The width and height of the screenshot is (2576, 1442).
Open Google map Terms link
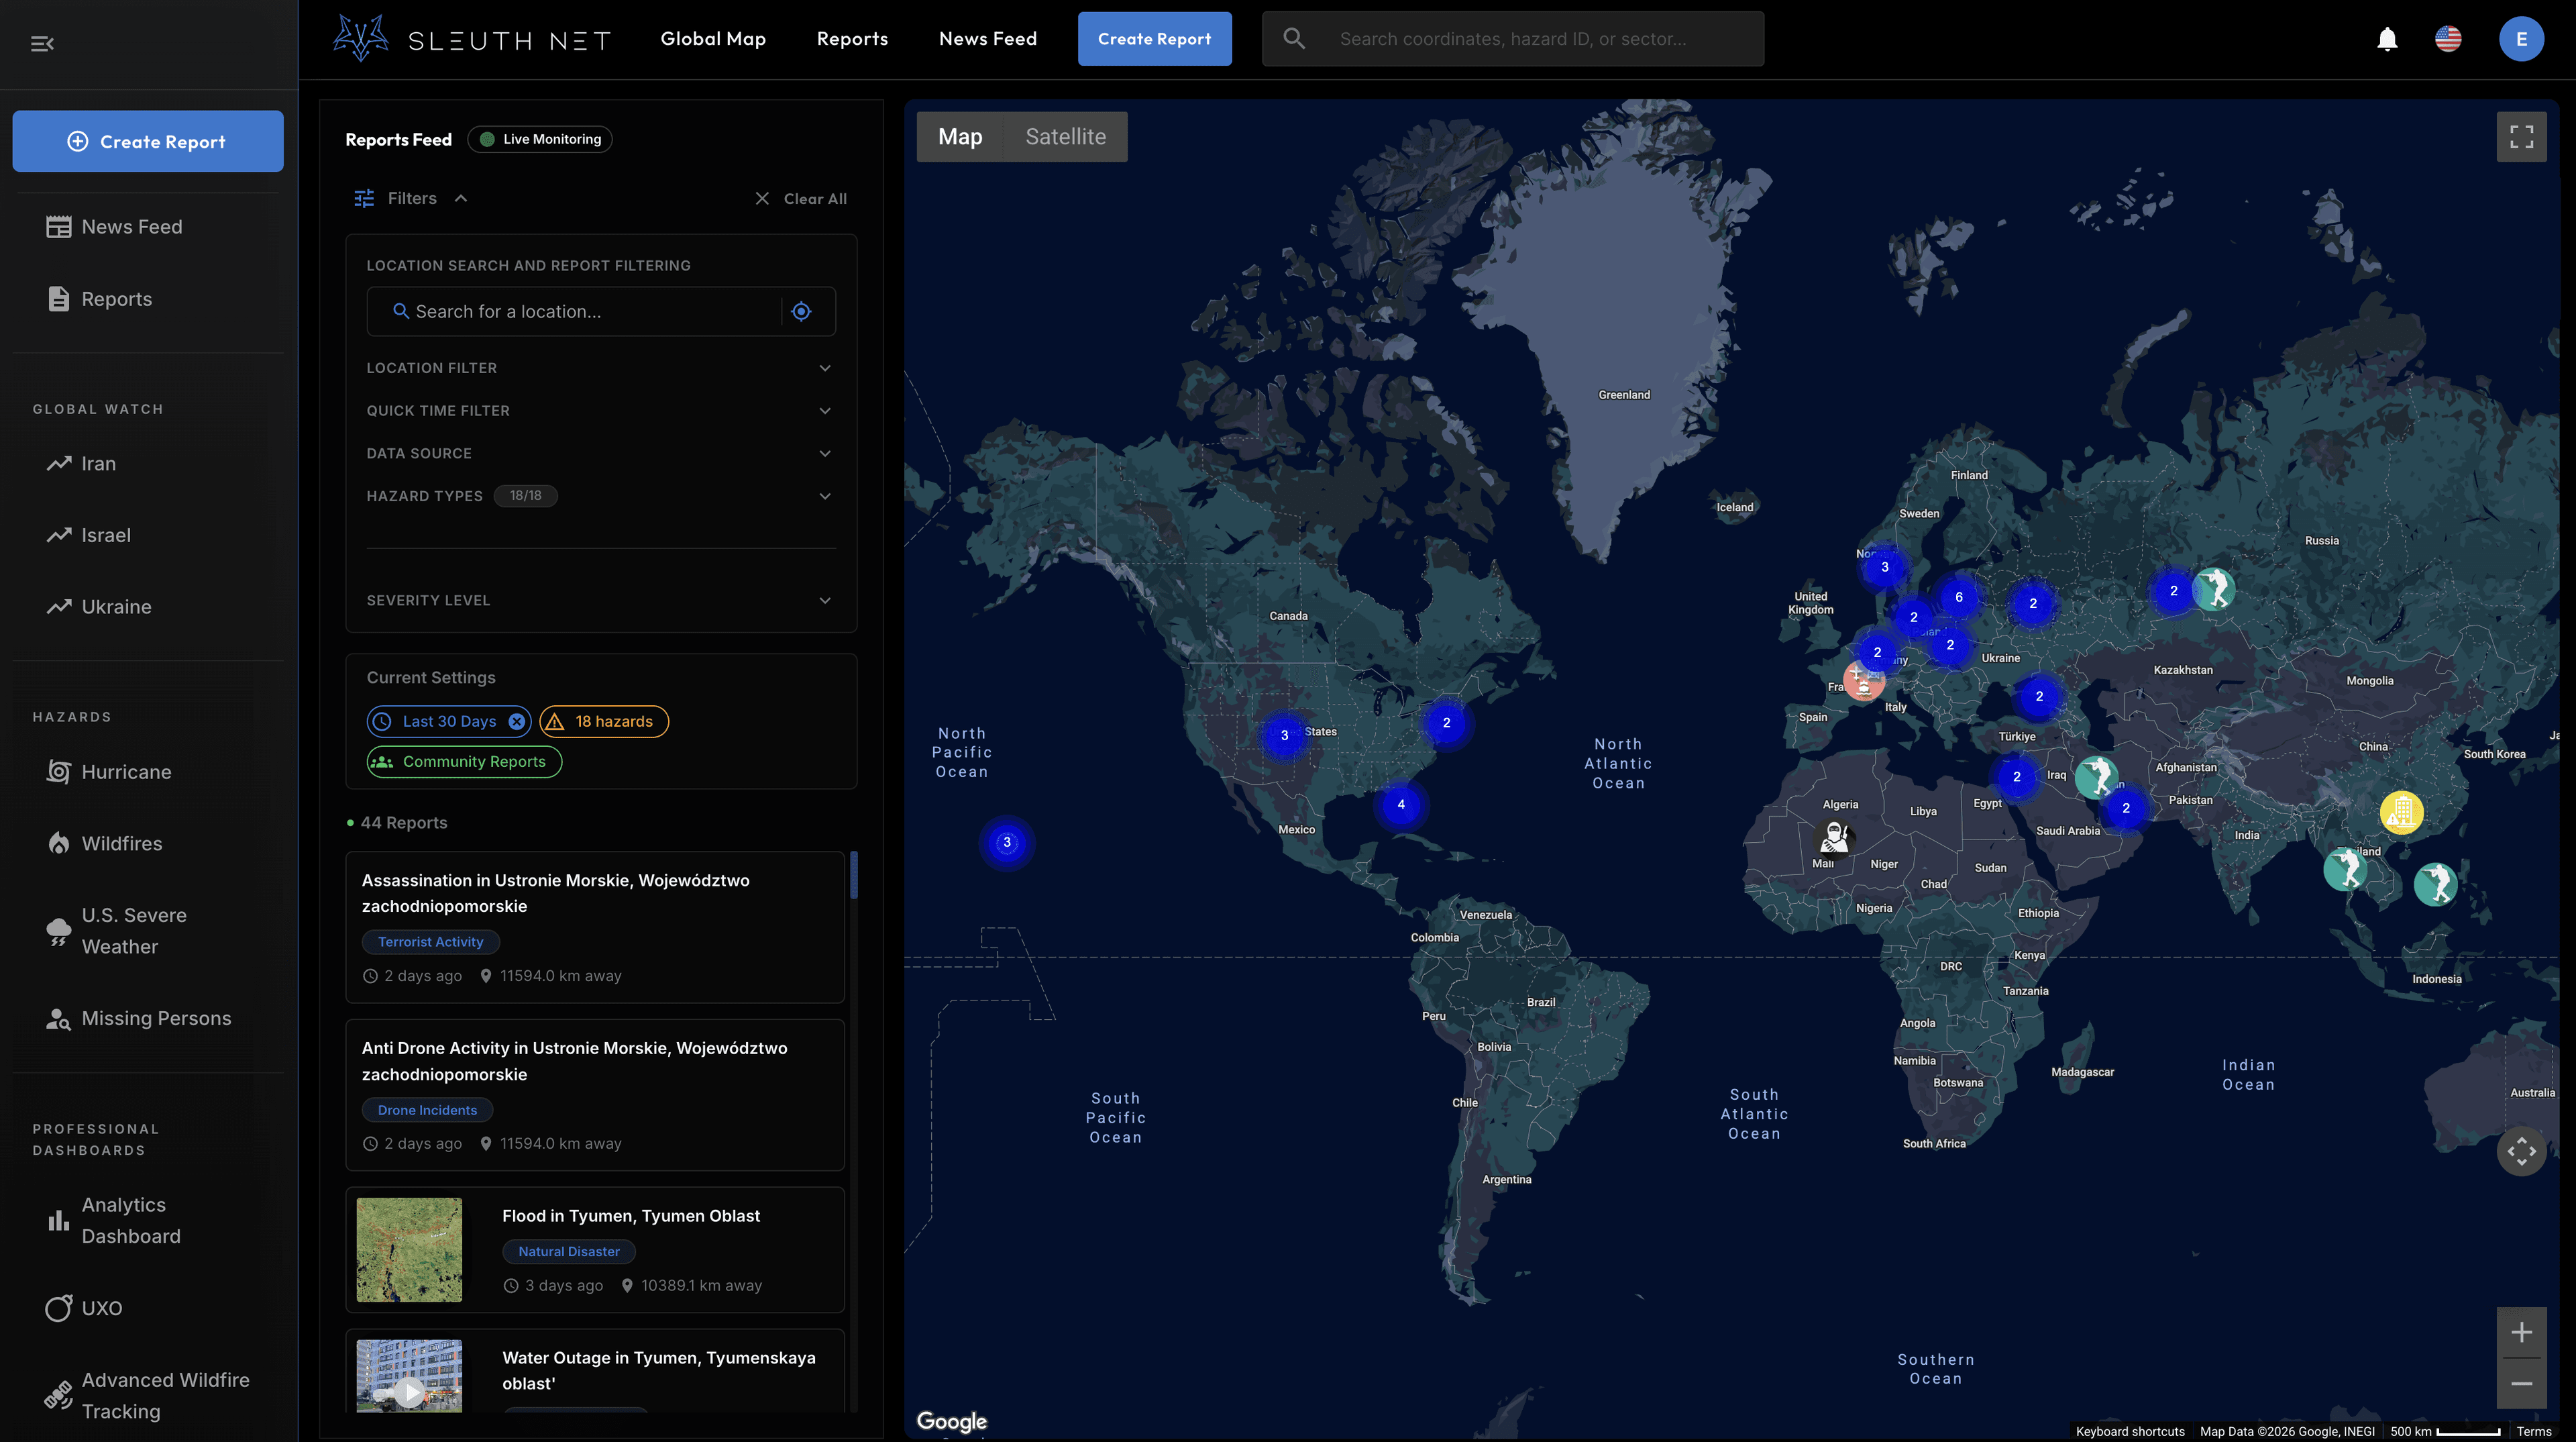pos(2534,1431)
